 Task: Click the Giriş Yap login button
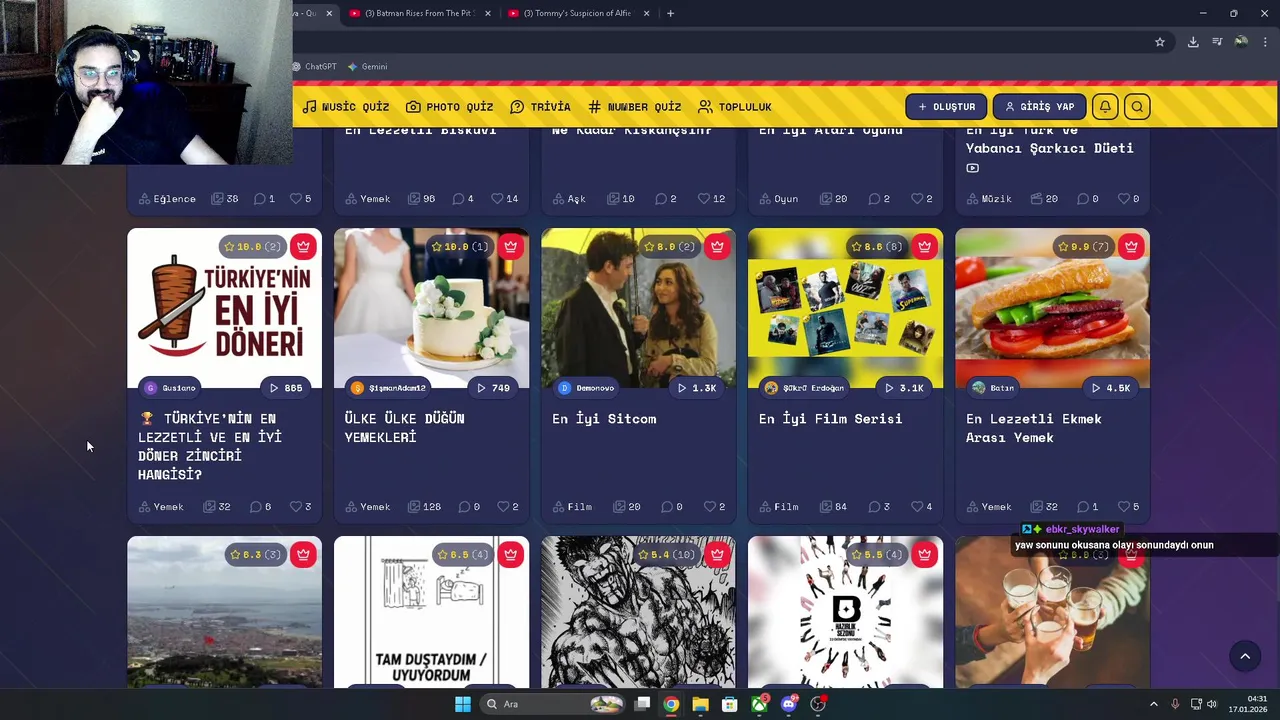(x=1040, y=107)
